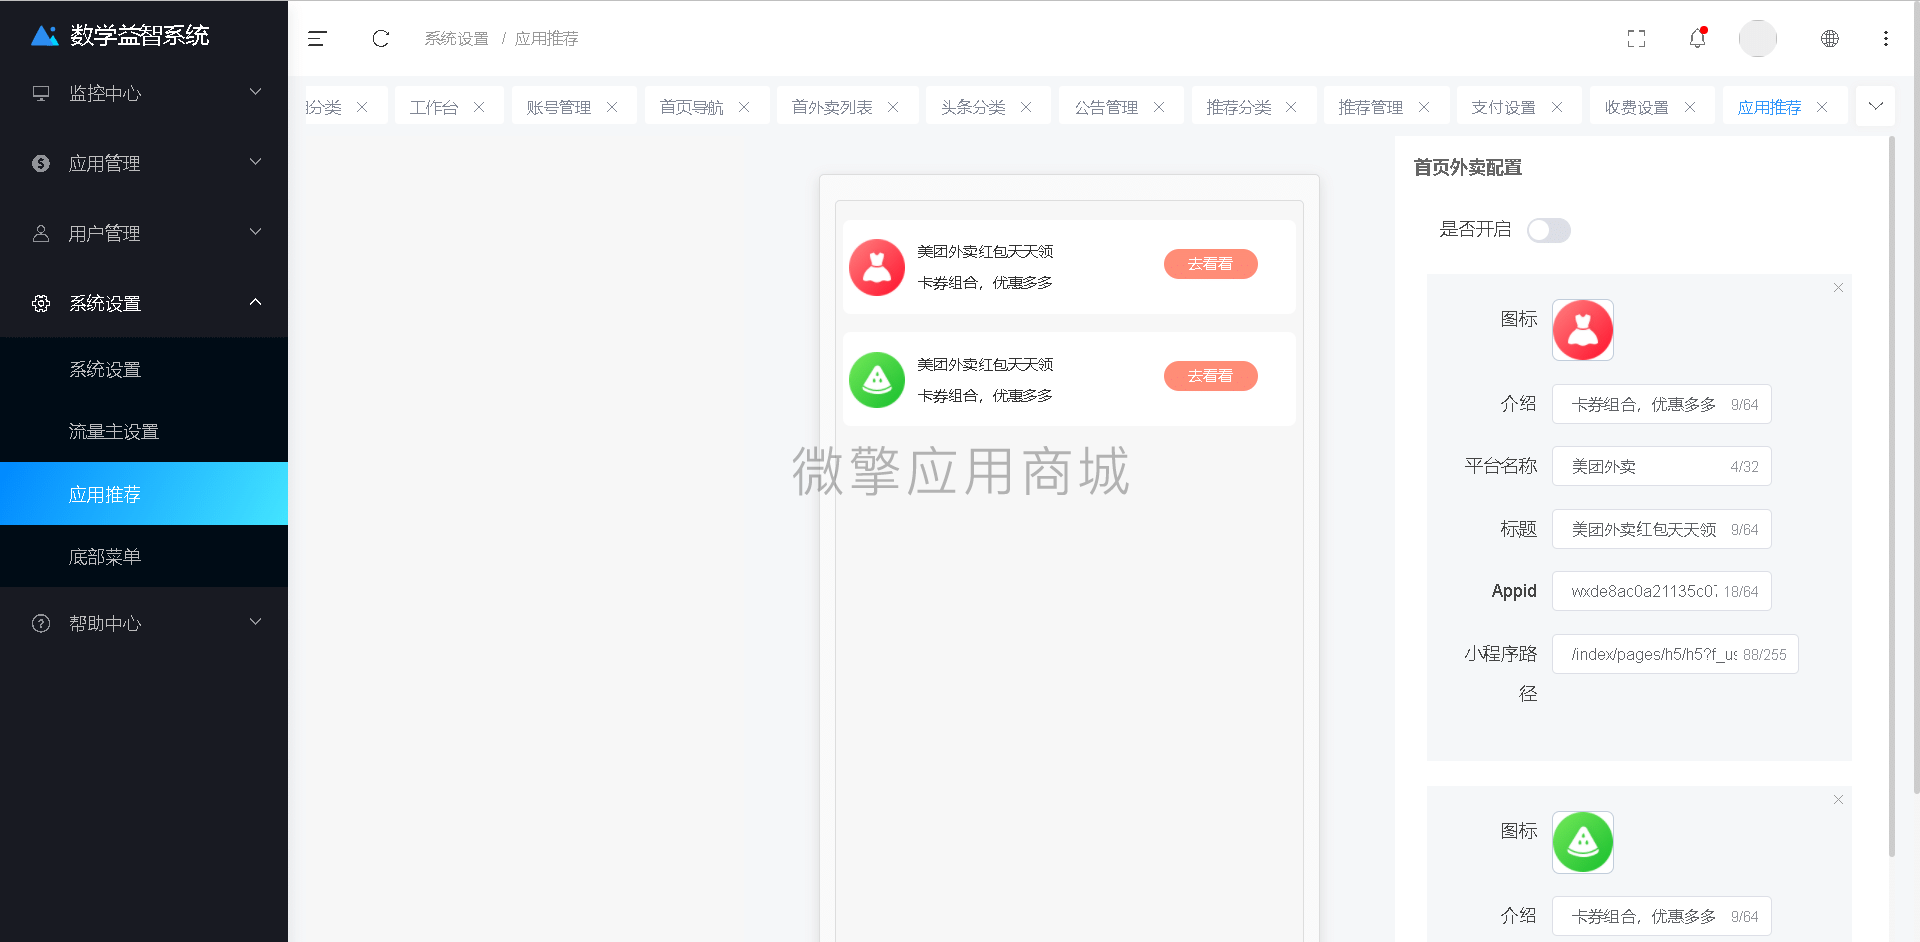Open the tabs overflow dropdown arrow

point(1875,106)
